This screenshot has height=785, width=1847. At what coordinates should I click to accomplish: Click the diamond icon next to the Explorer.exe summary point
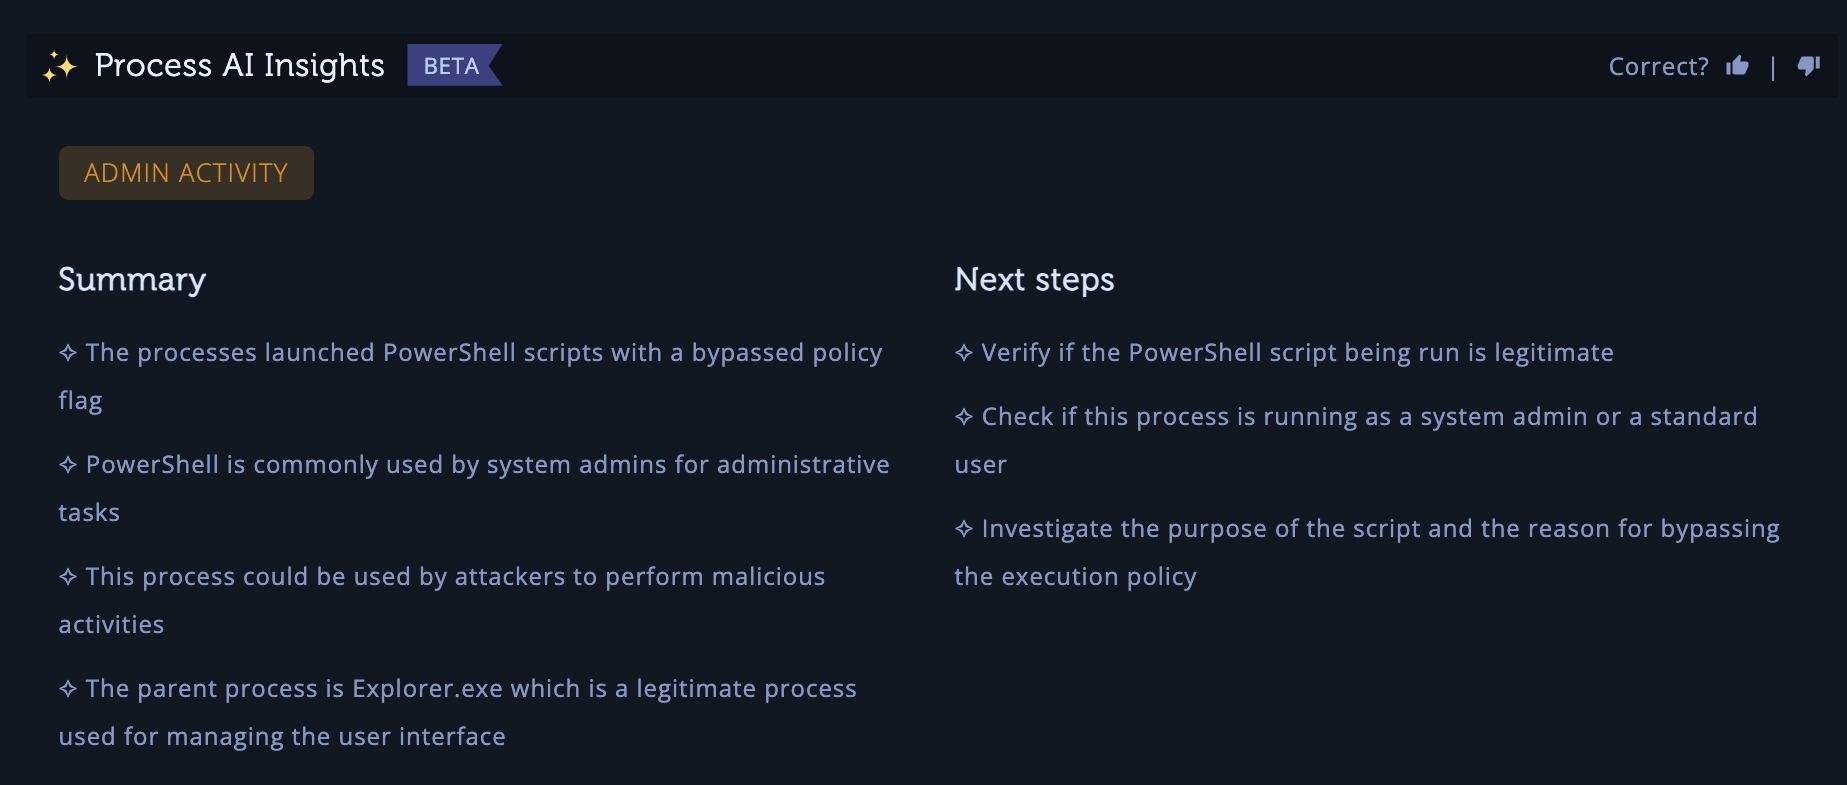(x=67, y=688)
